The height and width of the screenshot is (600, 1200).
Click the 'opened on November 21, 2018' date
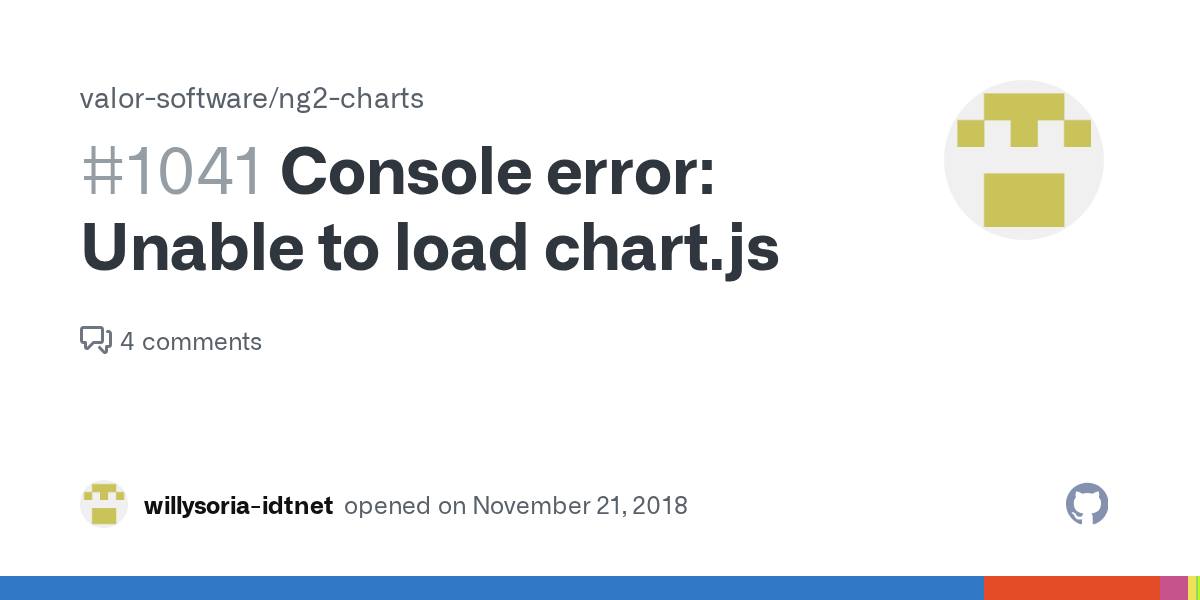pos(516,505)
